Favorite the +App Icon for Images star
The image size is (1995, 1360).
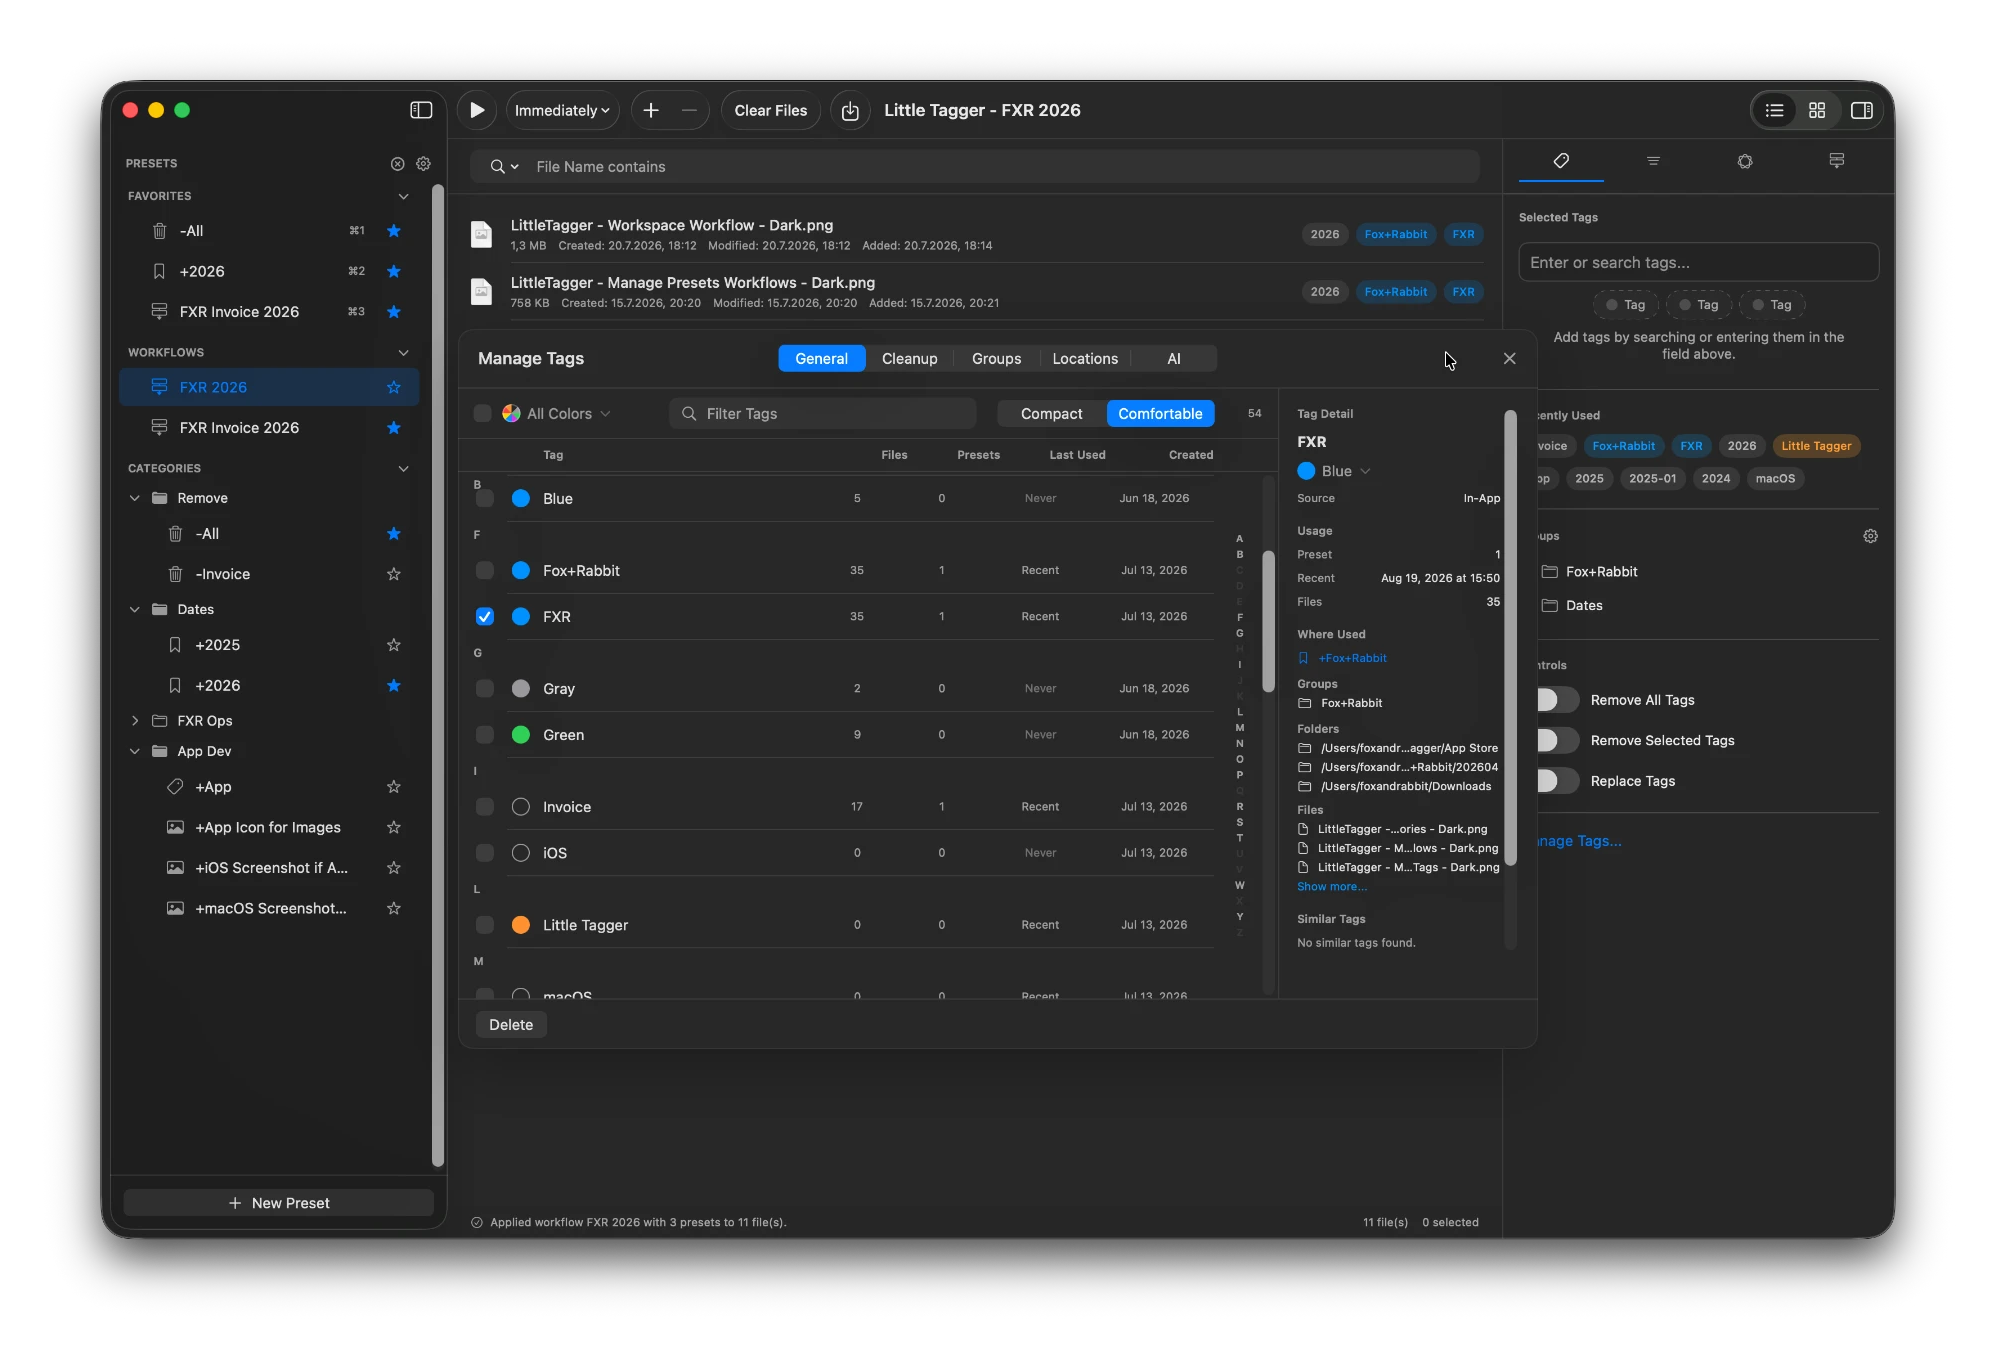click(x=394, y=827)
